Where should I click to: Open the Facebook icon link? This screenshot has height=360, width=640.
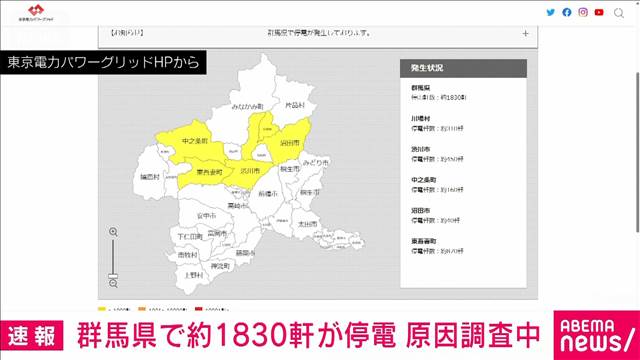(567, 12)
